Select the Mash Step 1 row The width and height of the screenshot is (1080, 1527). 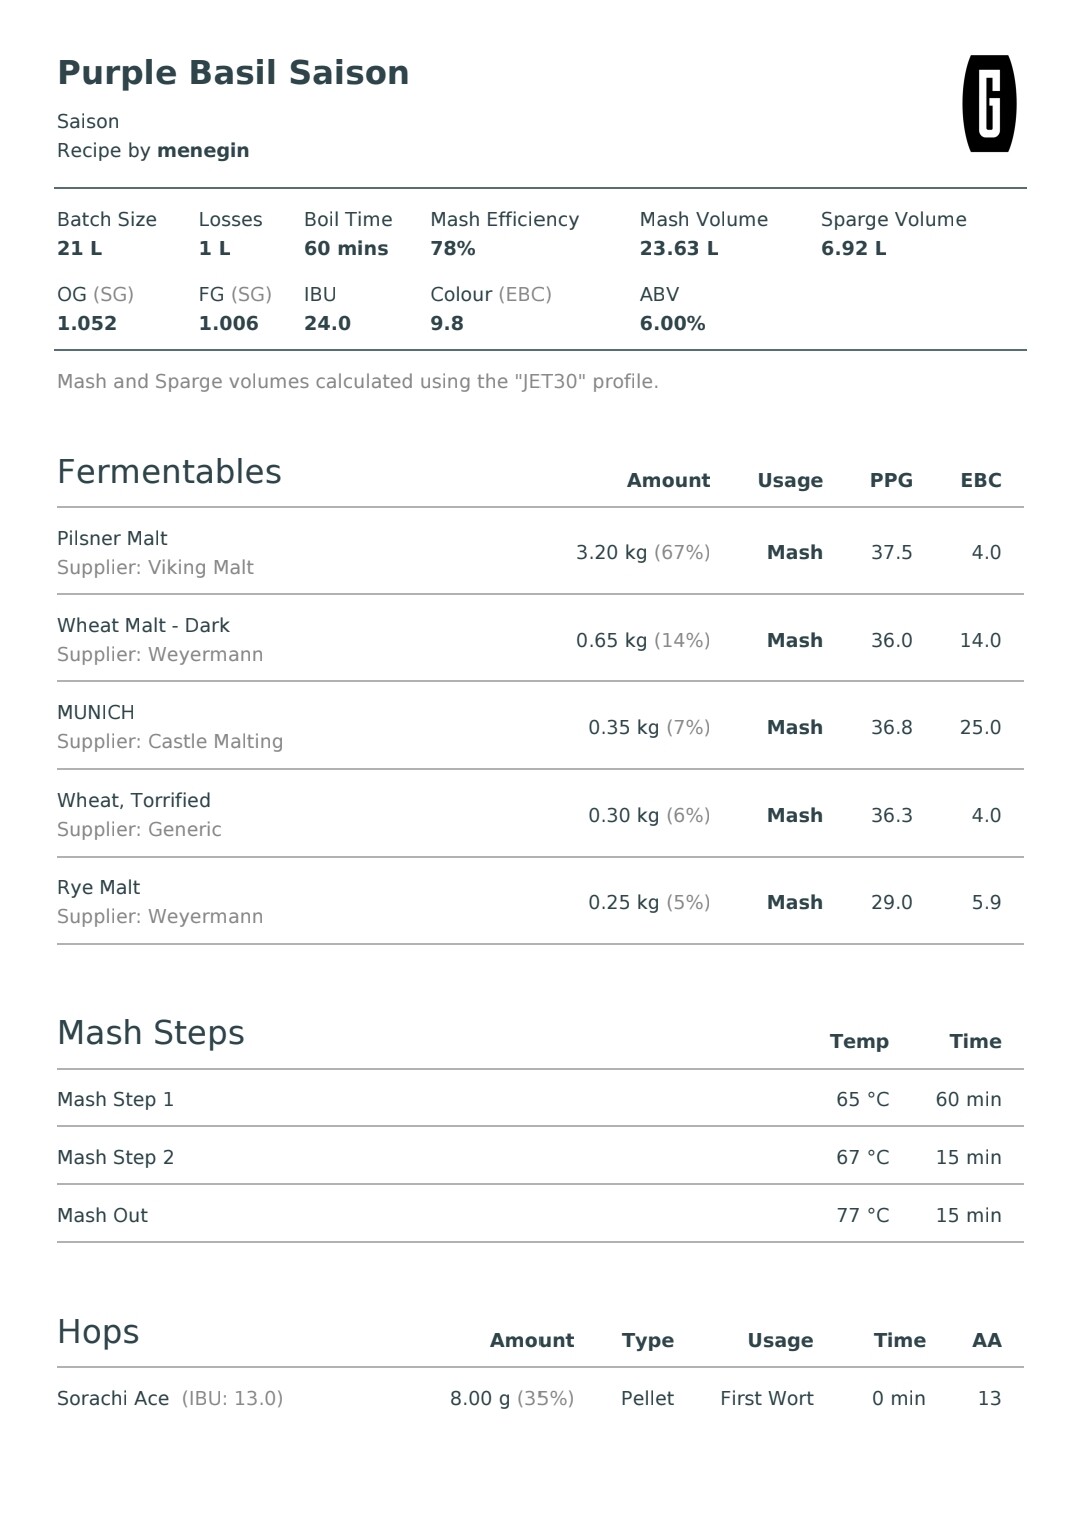click(x=540, y=1099)
